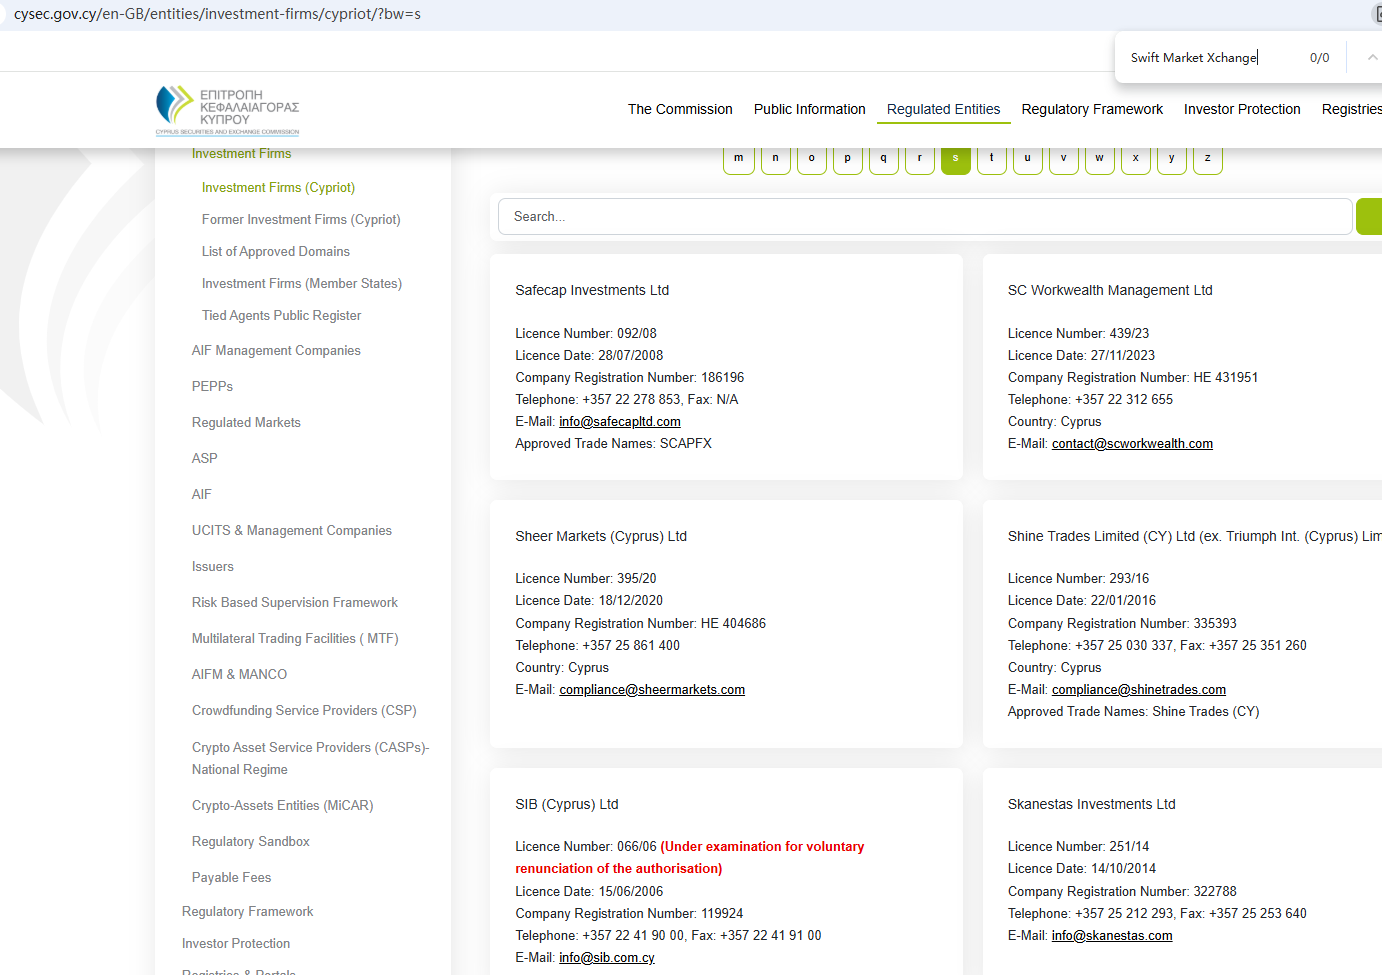Screen dimensions: 1382x975
Task: Click compliance@sheermarkets.com email link
Action: tap(652, 690)
